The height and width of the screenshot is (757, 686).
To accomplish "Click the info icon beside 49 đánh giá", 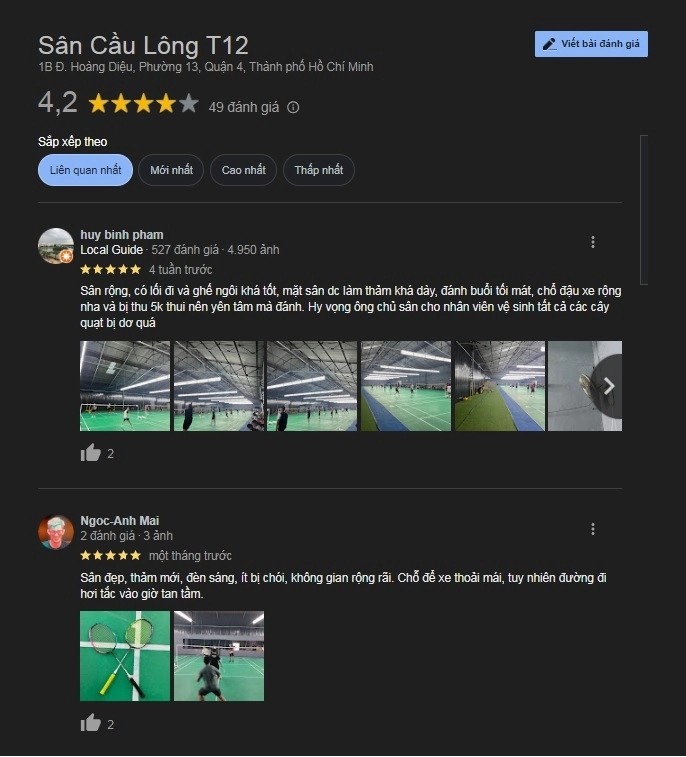I will pos(293,107).
